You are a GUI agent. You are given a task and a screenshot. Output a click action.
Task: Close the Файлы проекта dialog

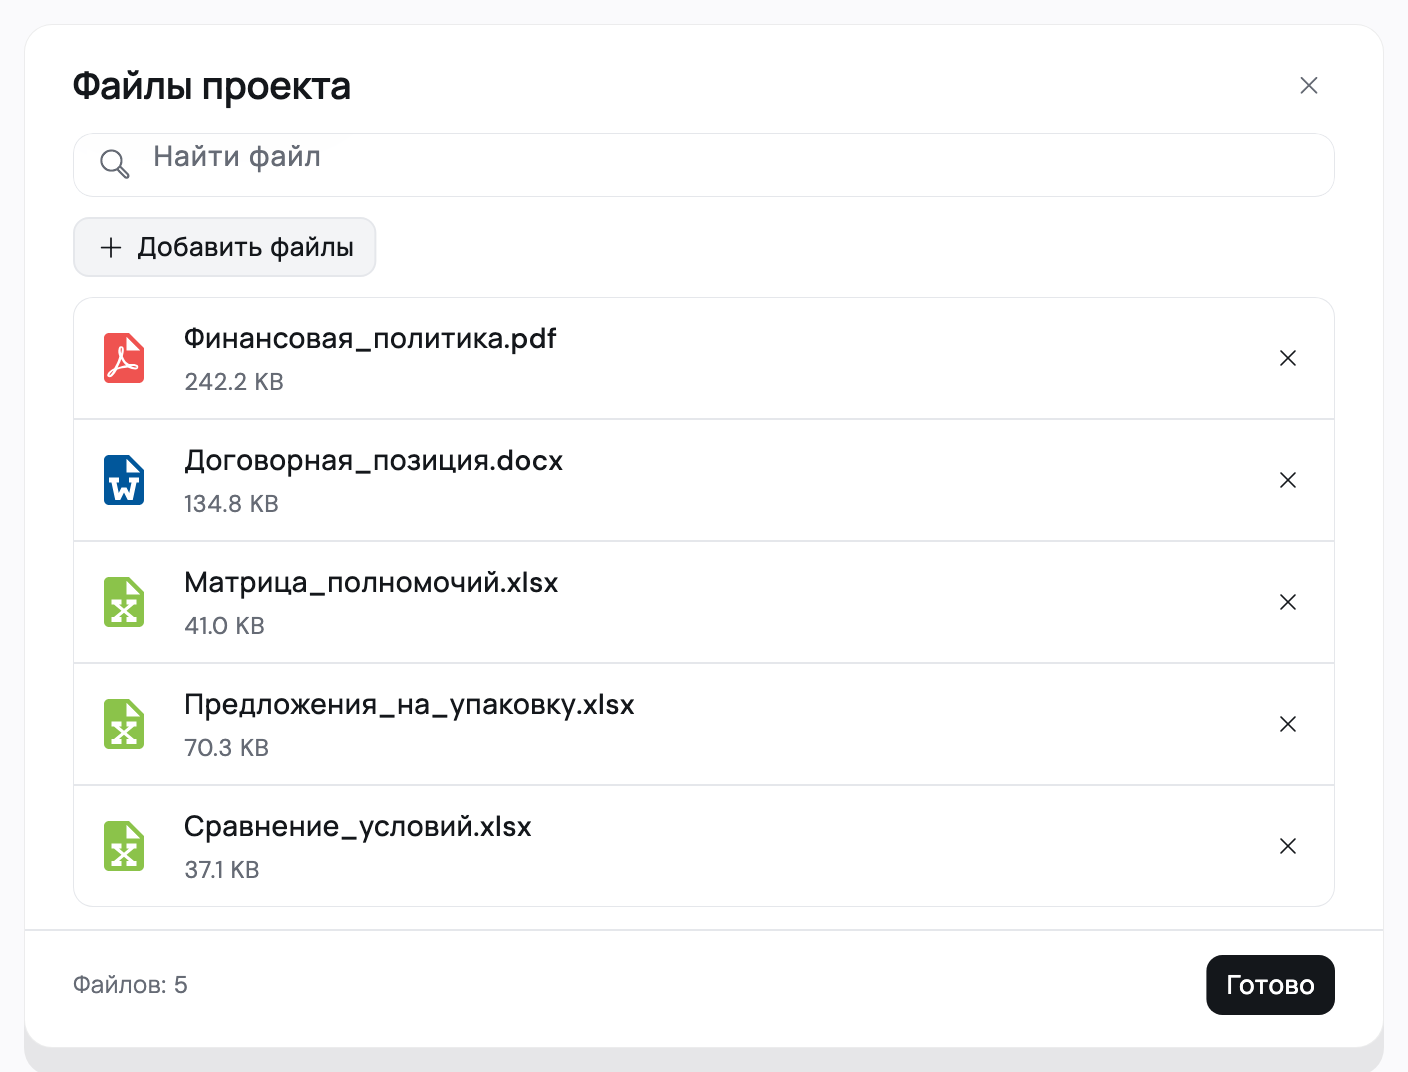point(1308,86)
